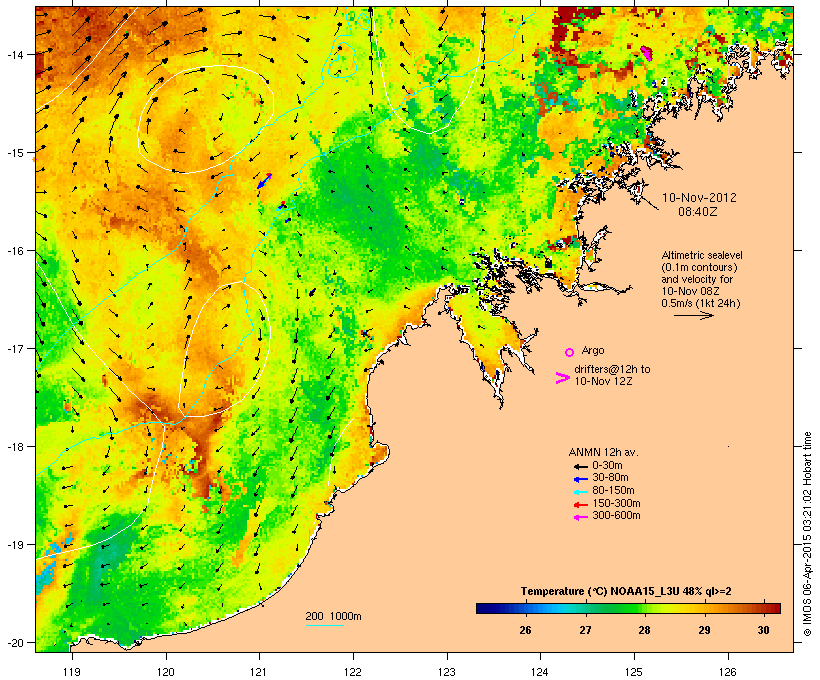
Task: Click the latitude axis label -19
Action: [x=14, y=545]
